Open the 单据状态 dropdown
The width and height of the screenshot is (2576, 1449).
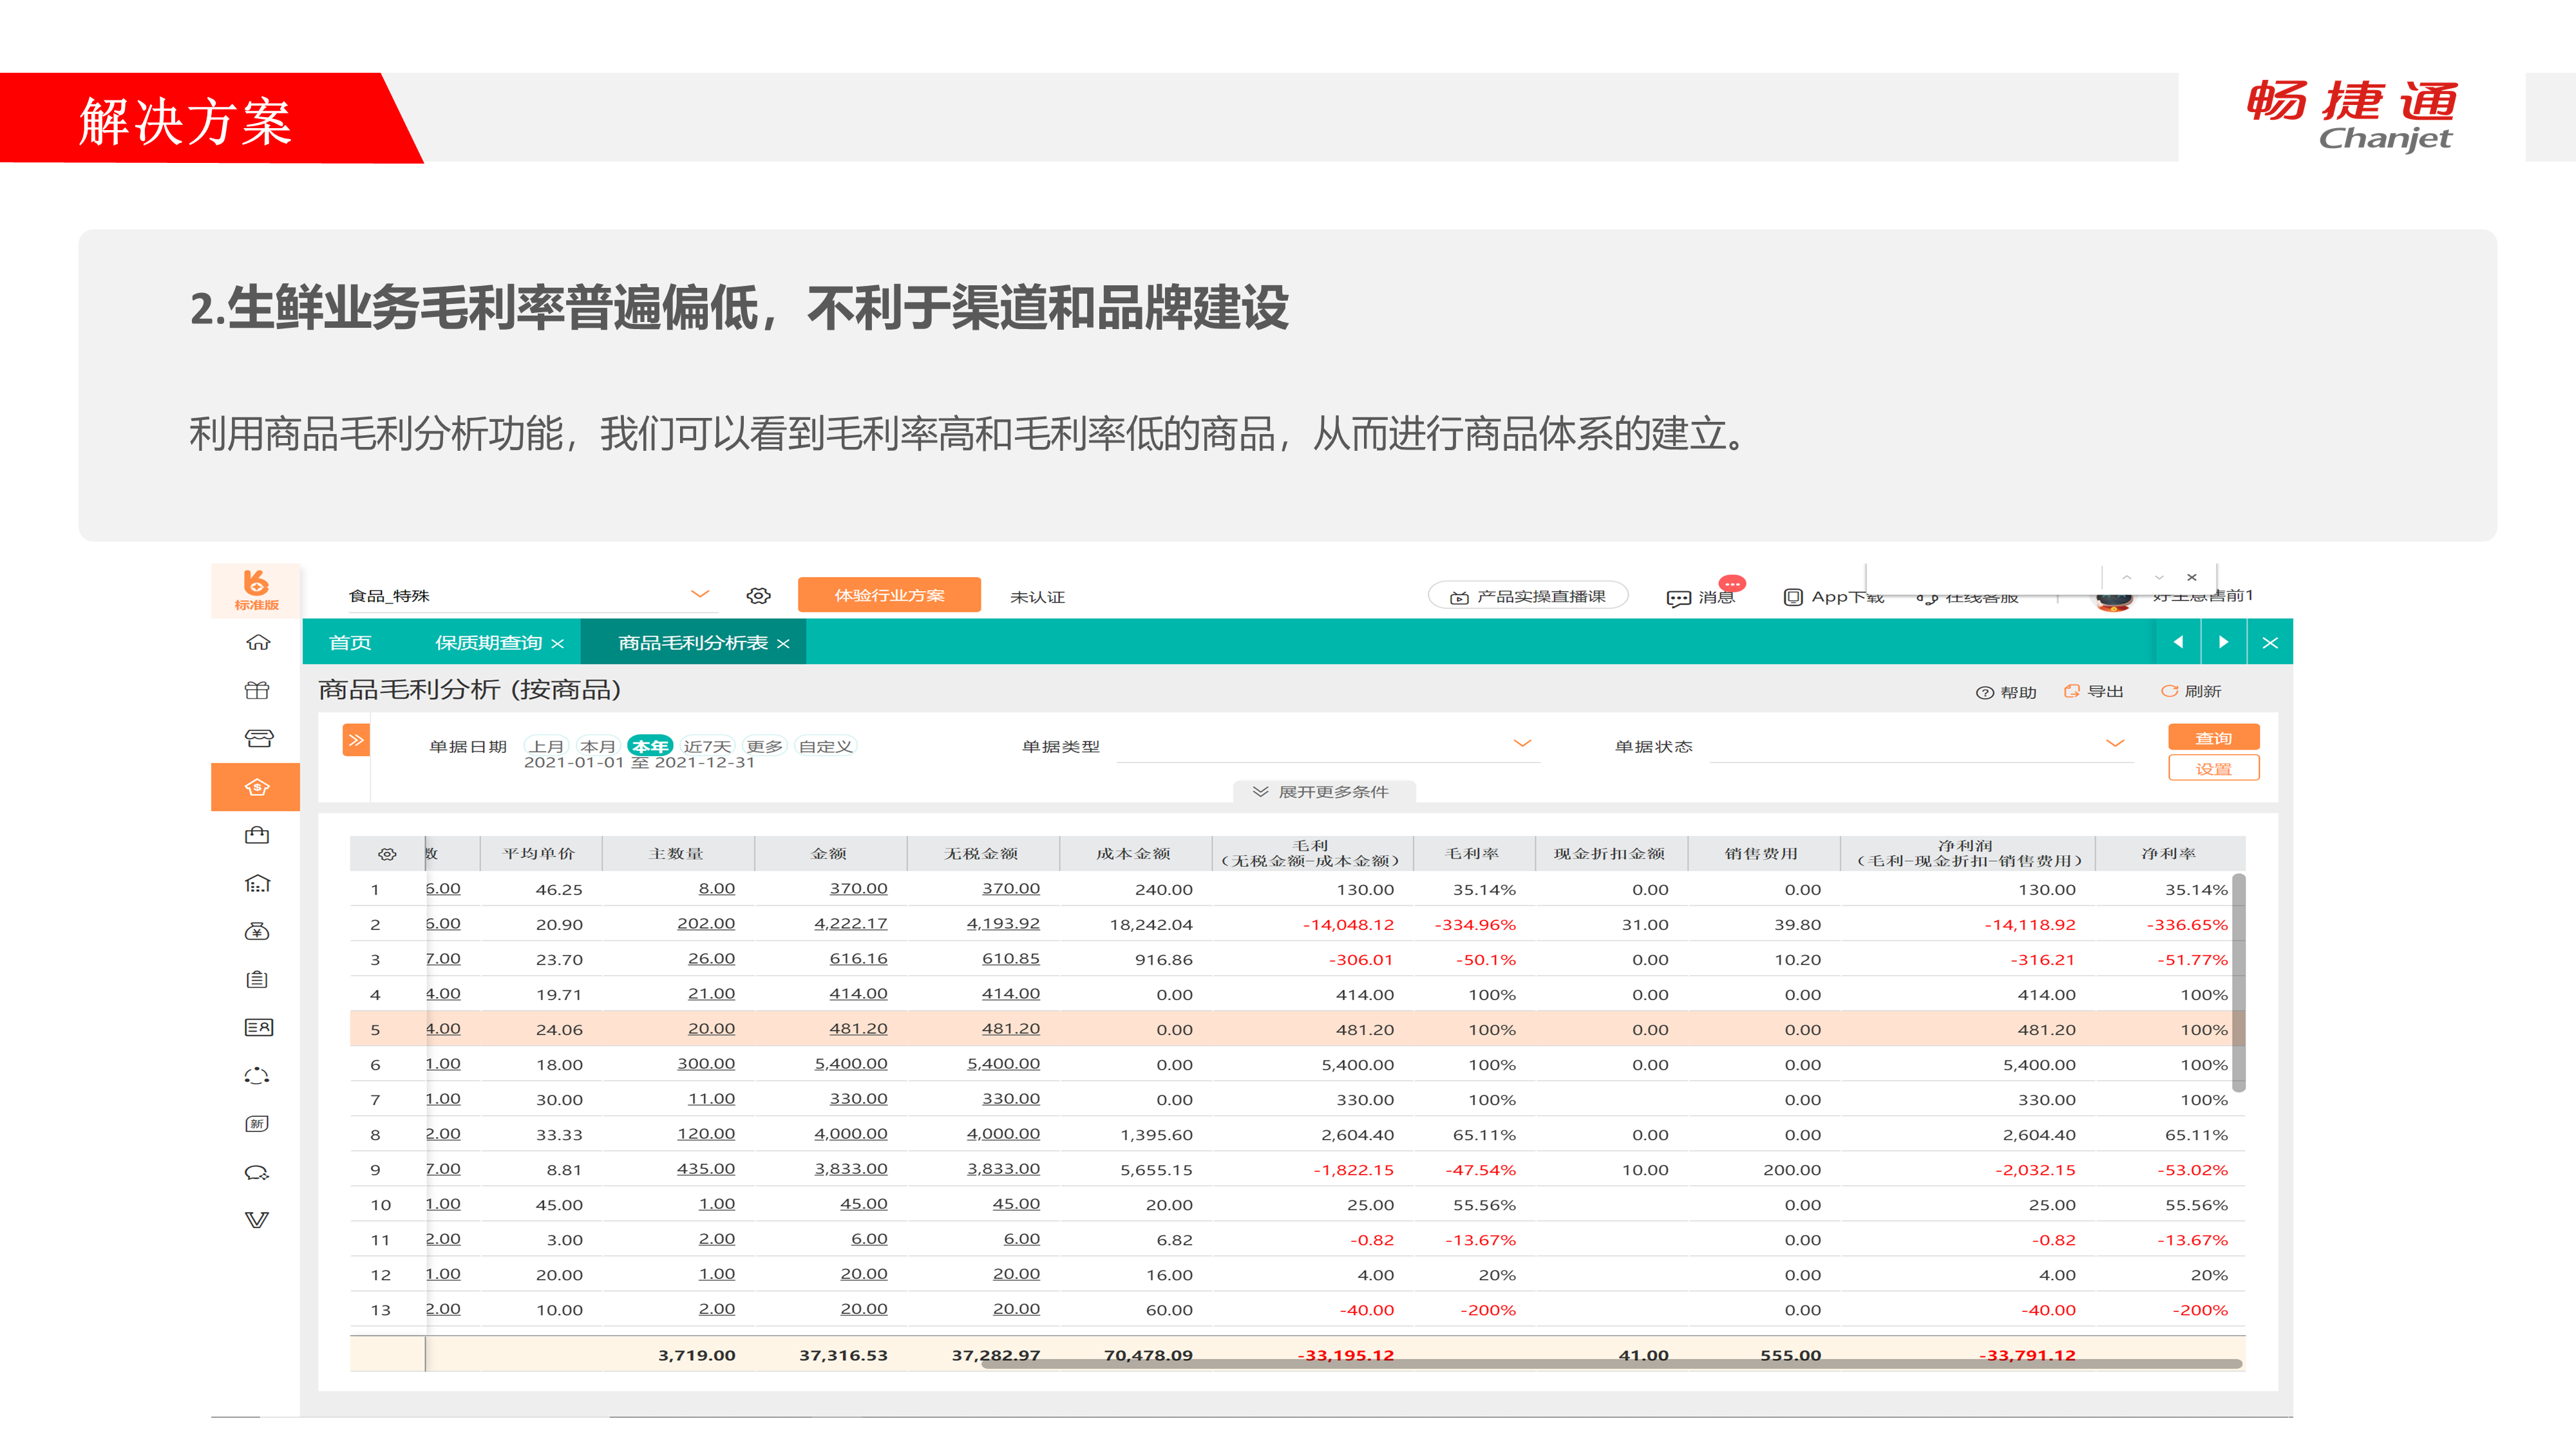(x=2114, y=744)
